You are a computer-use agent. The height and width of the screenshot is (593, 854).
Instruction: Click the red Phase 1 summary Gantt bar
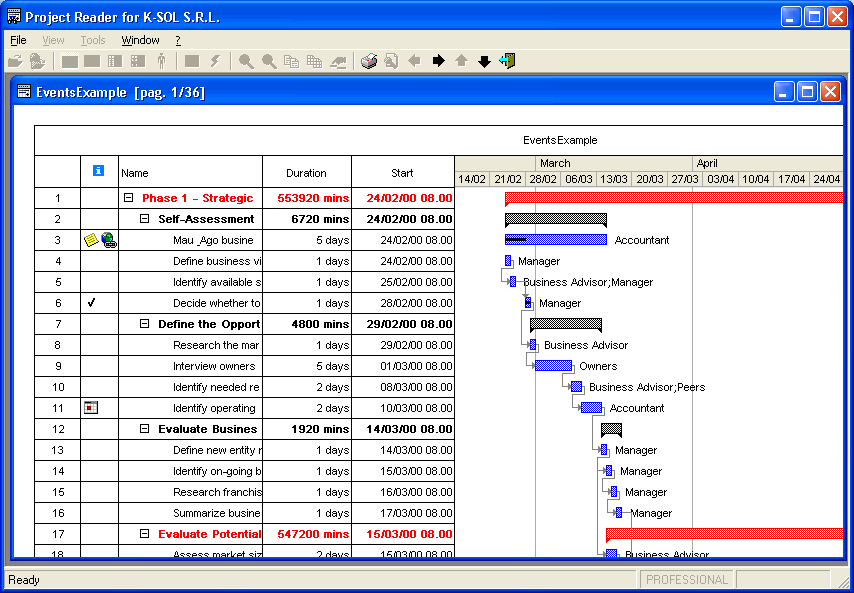(674, 198)
